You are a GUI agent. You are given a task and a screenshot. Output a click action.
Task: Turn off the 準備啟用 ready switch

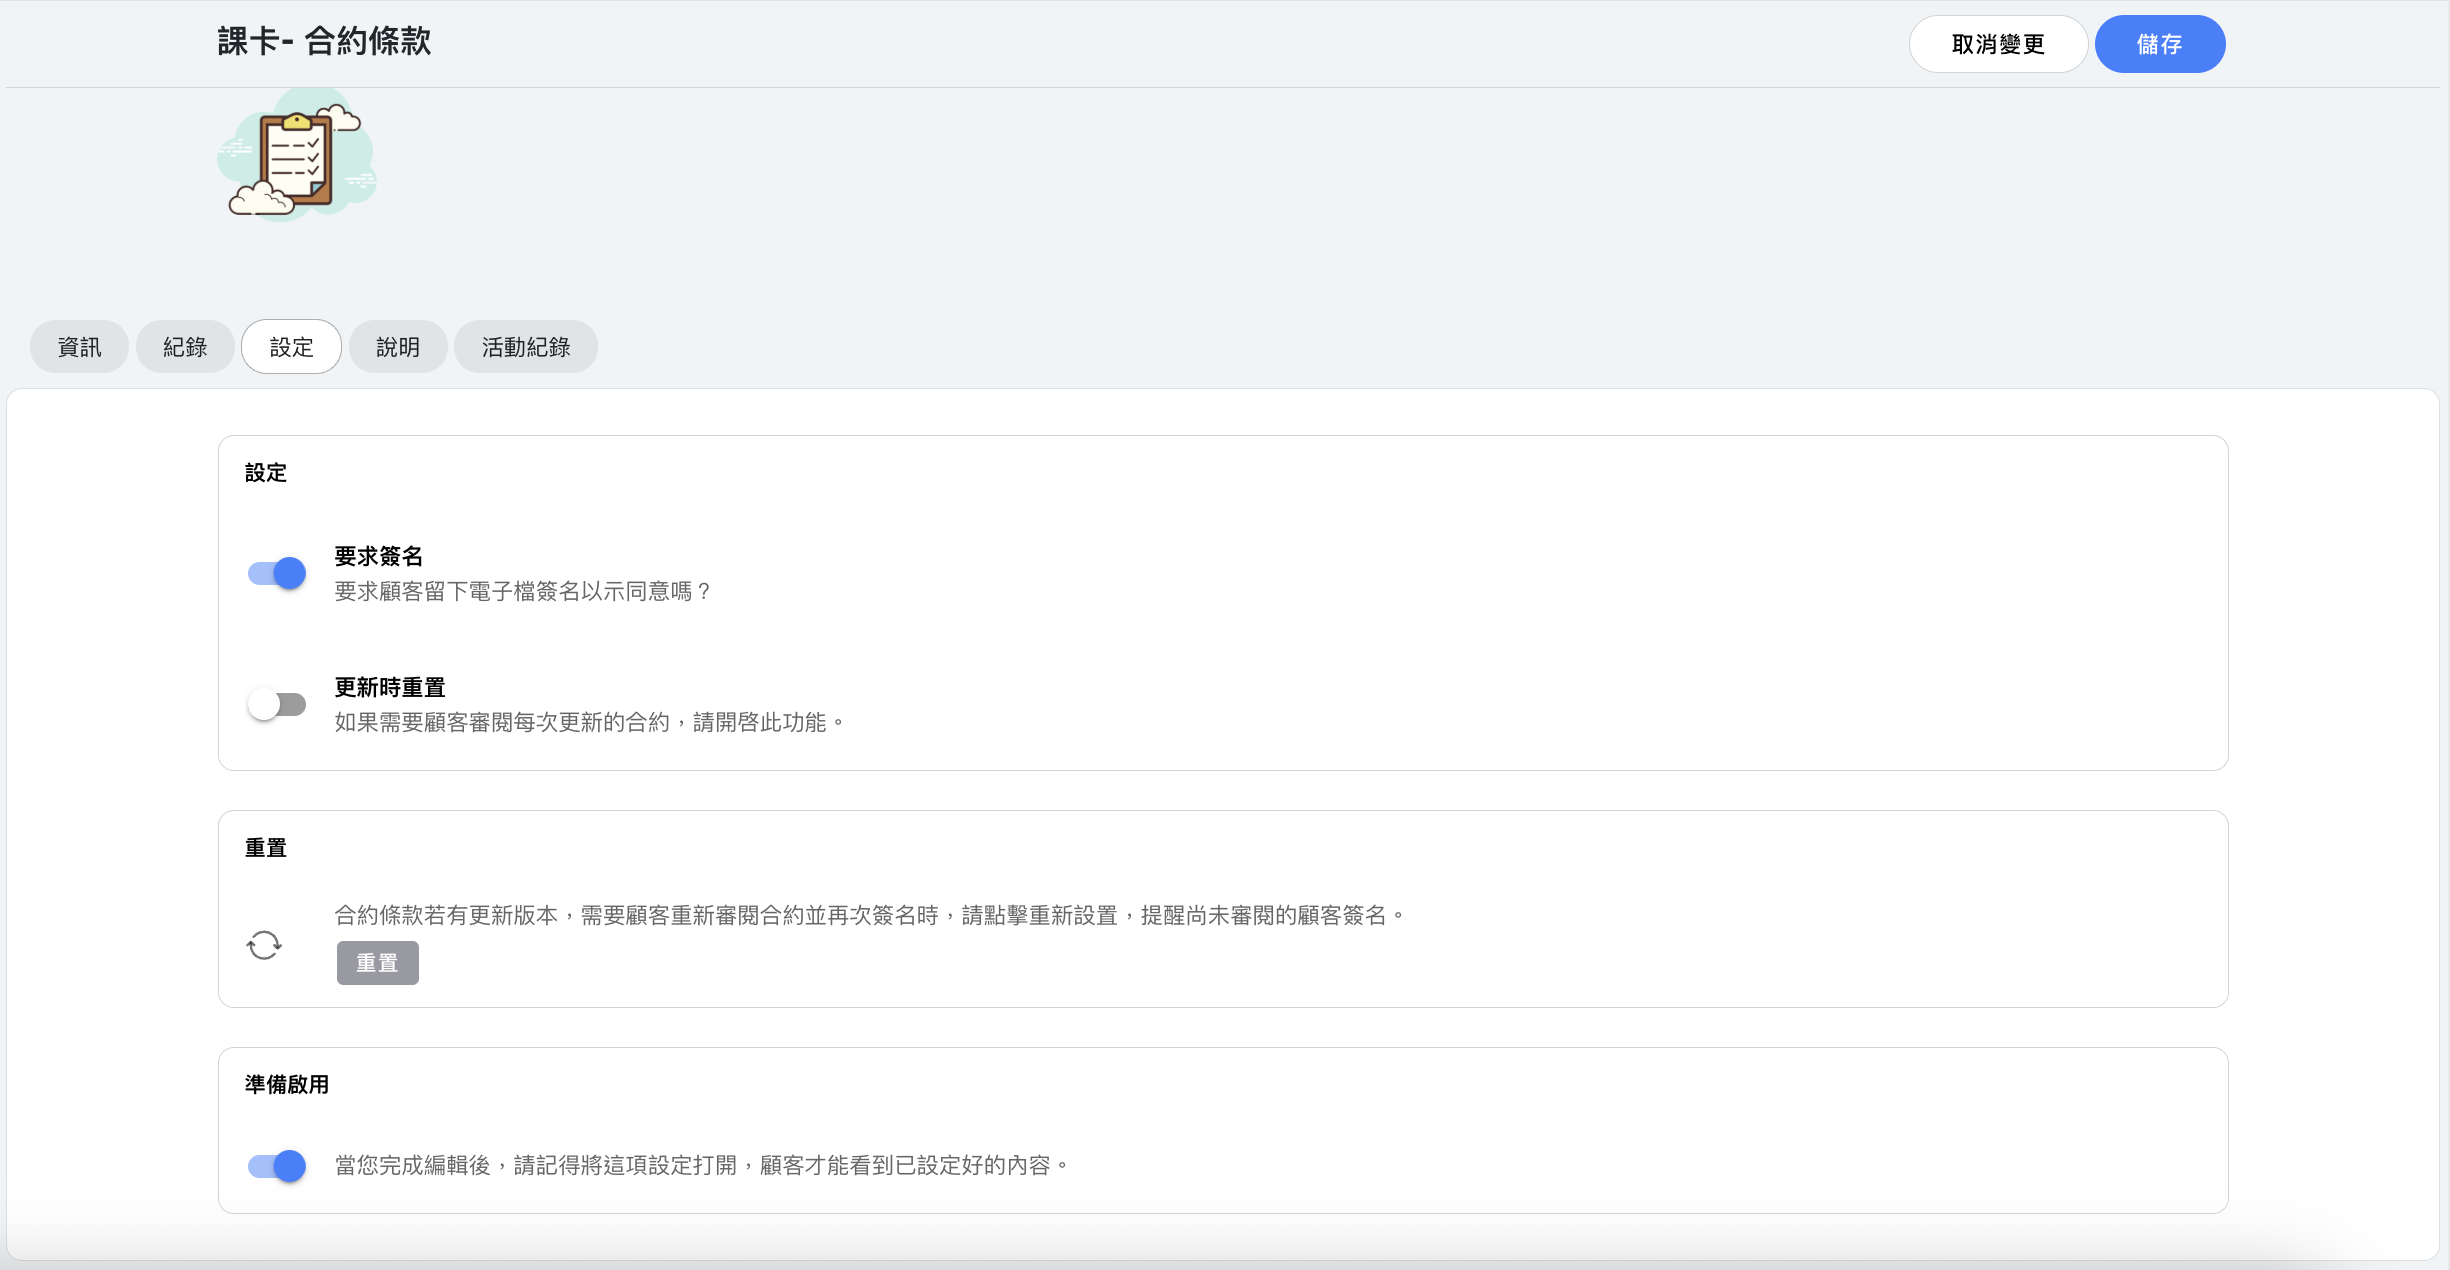[277, 1165]
